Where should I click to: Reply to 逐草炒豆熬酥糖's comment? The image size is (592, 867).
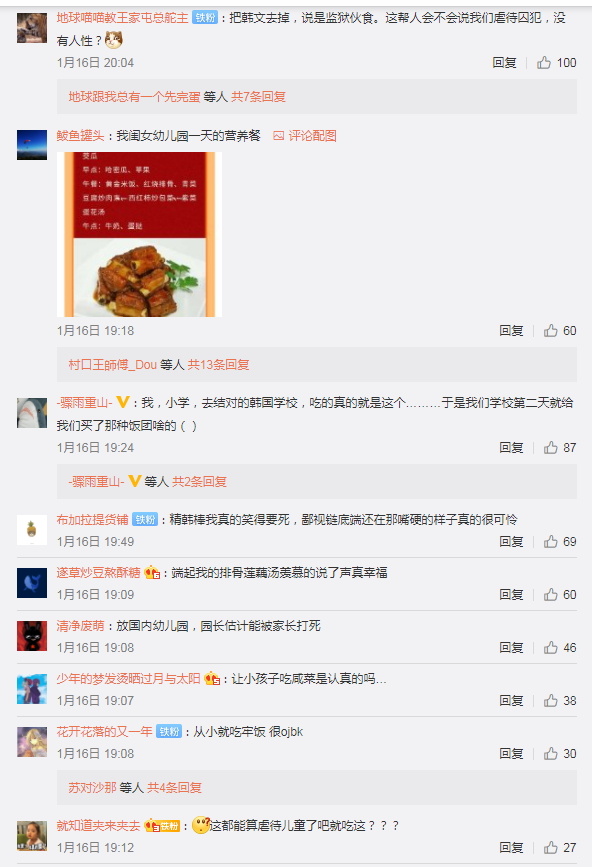pyautogui.click(x=511, y=594)
